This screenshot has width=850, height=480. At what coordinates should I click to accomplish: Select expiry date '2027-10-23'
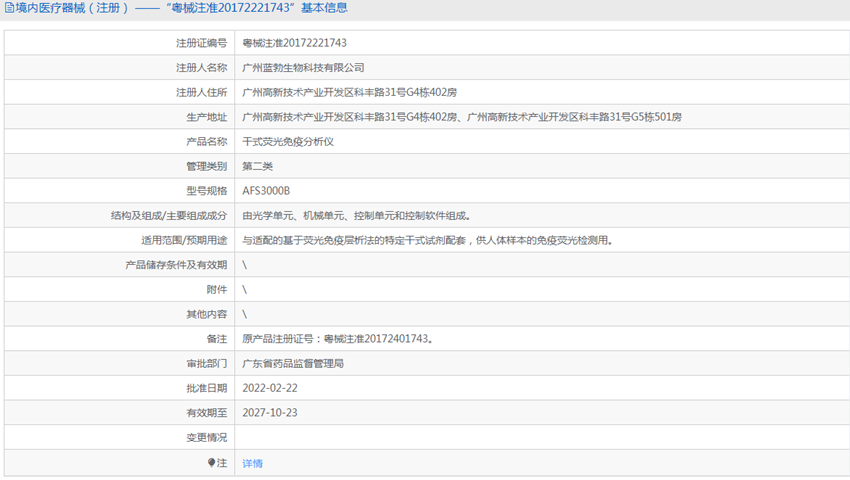269,413
